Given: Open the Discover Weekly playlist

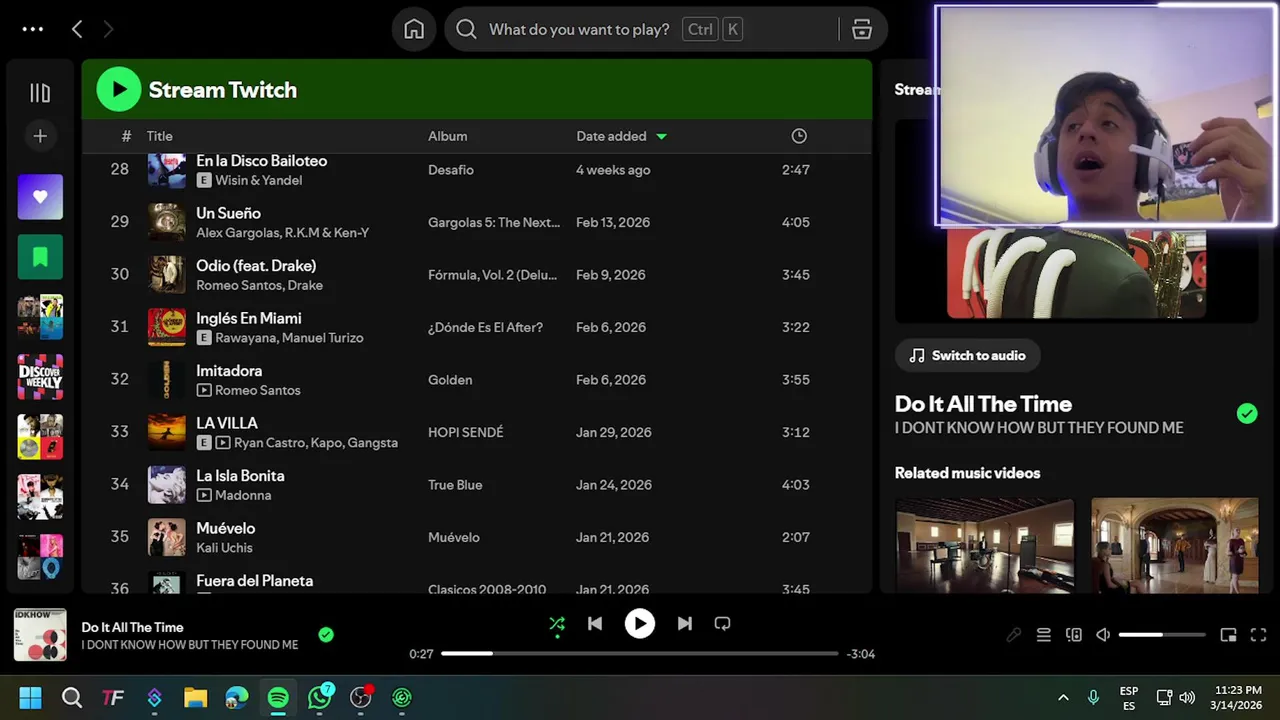Looking at the screenshot, I should [x=40, y=377].
